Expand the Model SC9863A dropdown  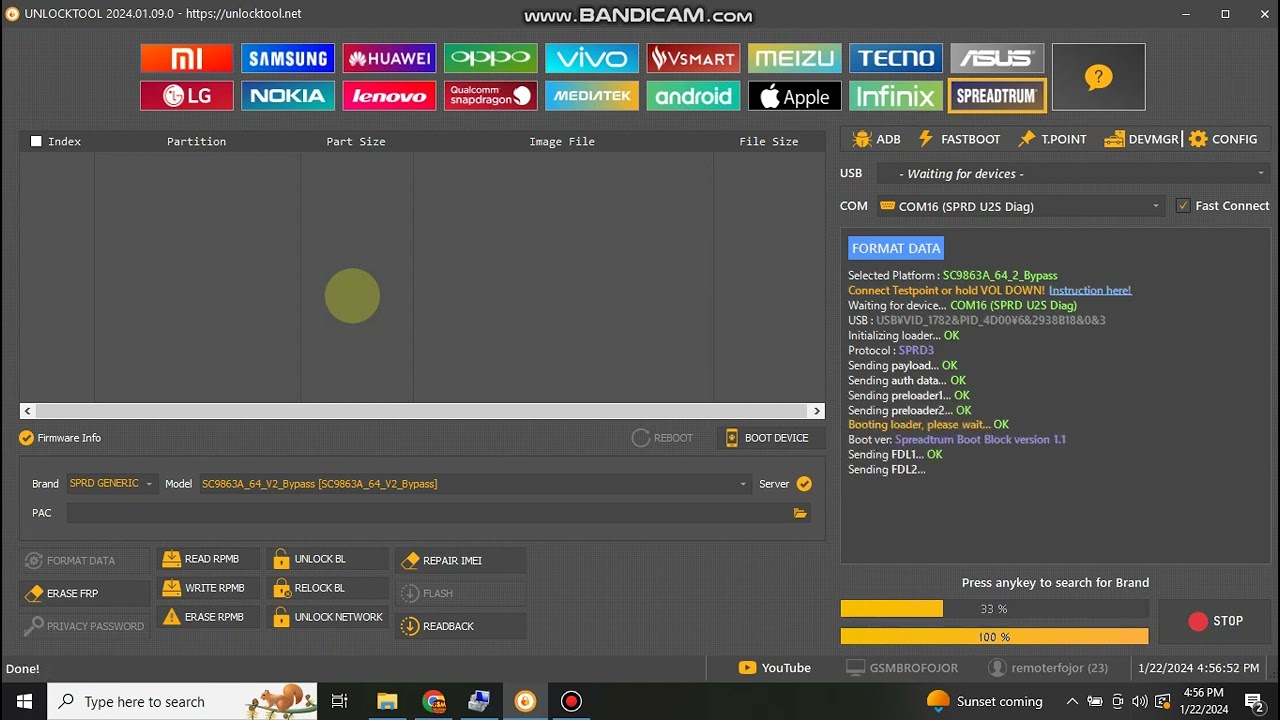tap(475, 484)
